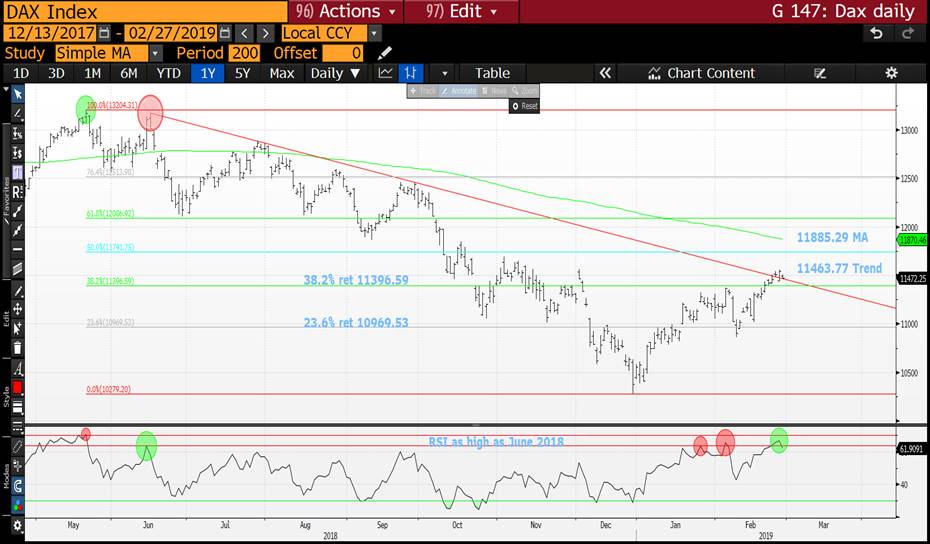Viewport: 930px width, 544px height.
Task: Click the Reset button on chart
Action: tap(525, 106)
